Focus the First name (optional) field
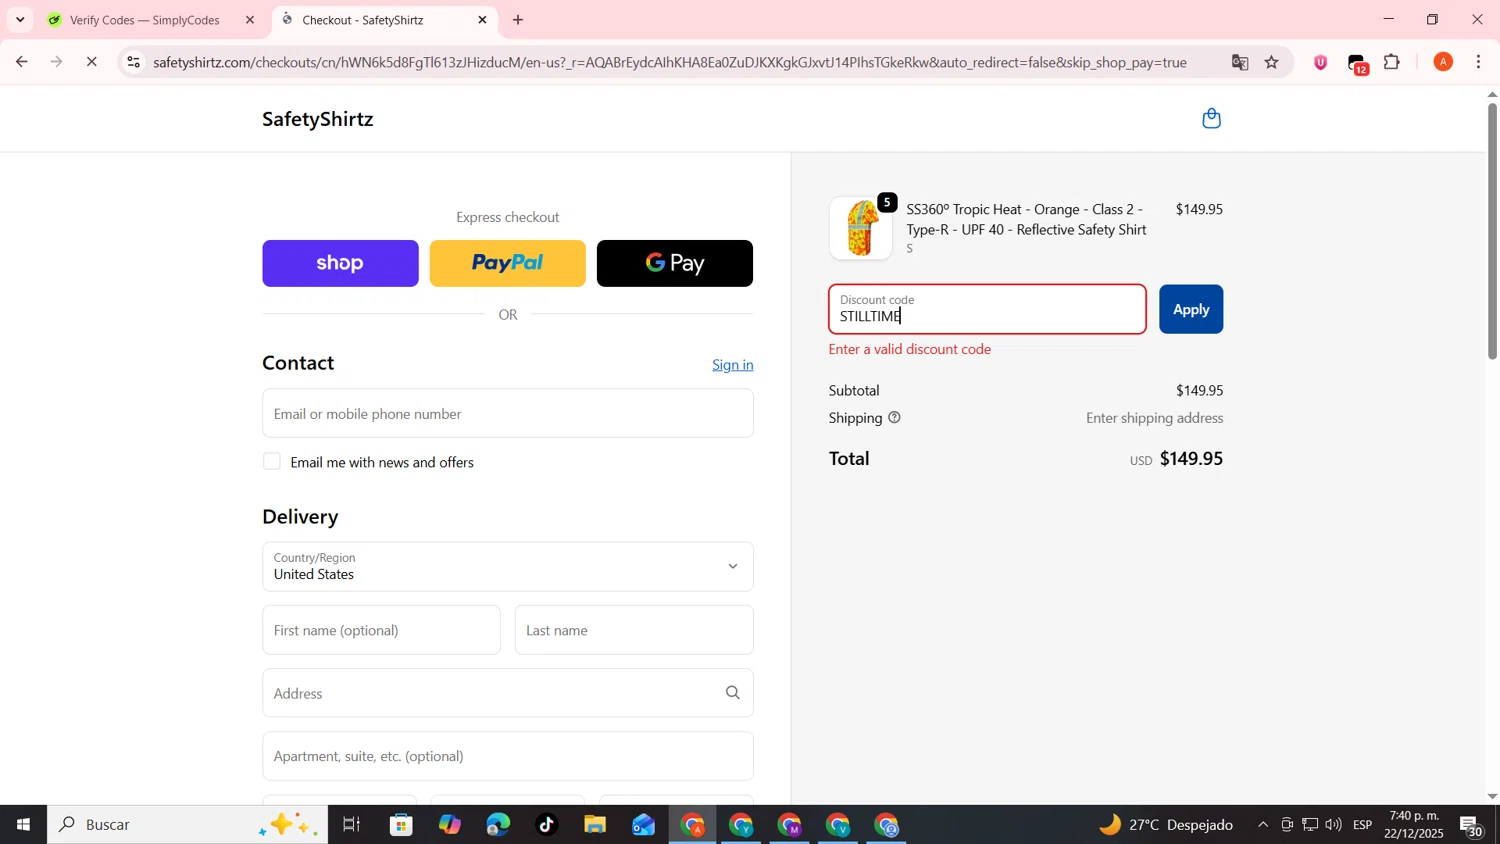This screenshot has height=844, width=1500. tap(382, 630)
